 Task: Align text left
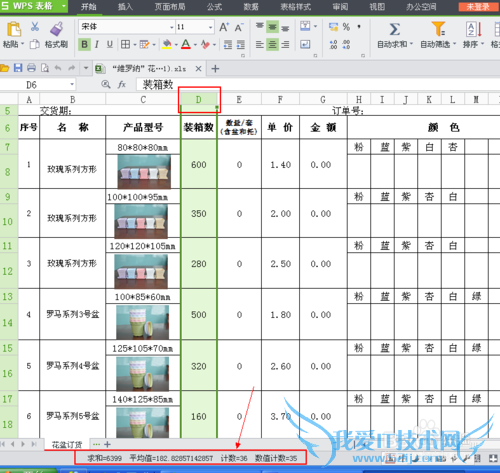click(260, 44)
